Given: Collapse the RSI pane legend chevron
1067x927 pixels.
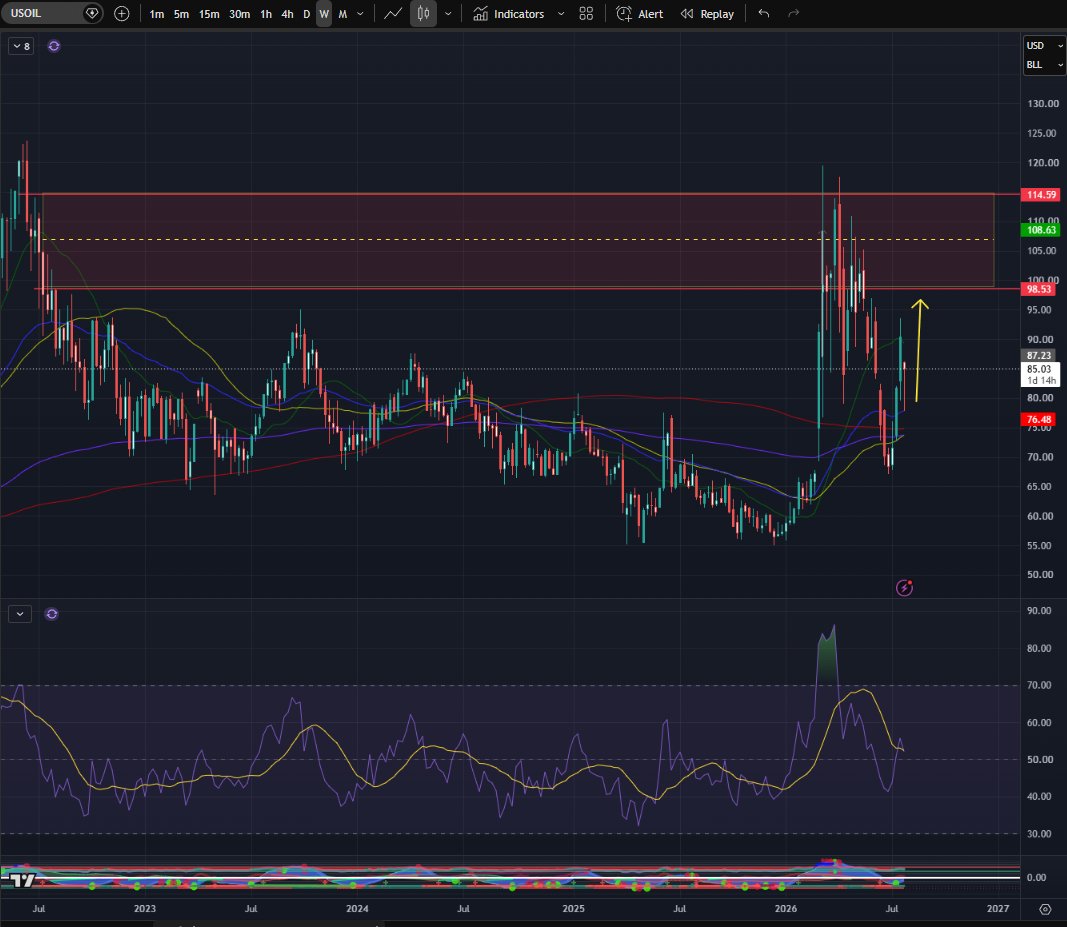Looking at the screenshot, I should pyautogui.click(x=20, y=614).
